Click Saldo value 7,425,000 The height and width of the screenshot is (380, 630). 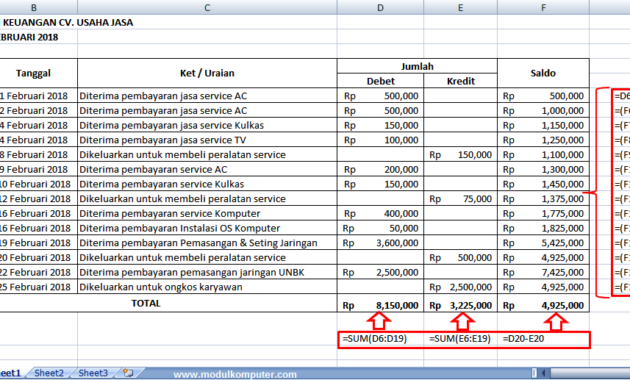(543, 272)
